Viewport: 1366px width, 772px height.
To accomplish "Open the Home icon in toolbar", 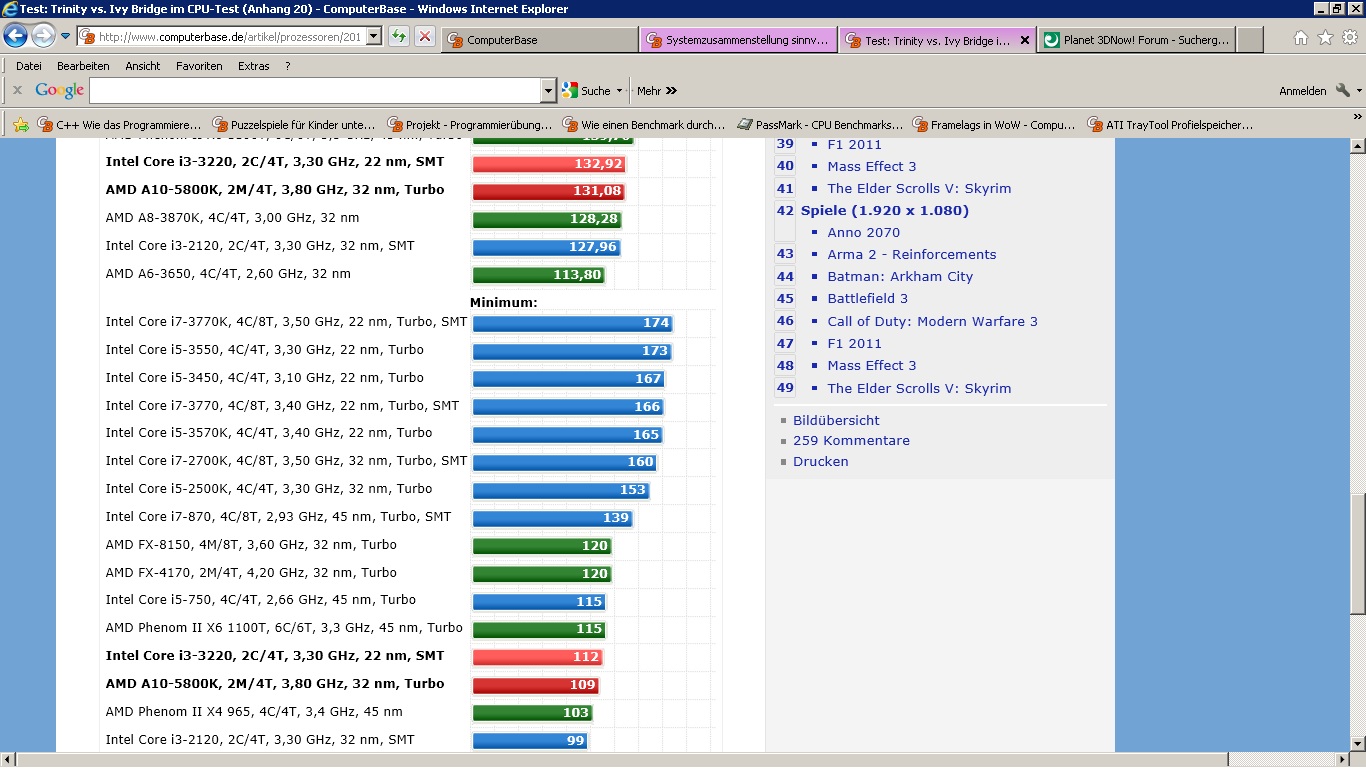I will [x=1300, y=38].
